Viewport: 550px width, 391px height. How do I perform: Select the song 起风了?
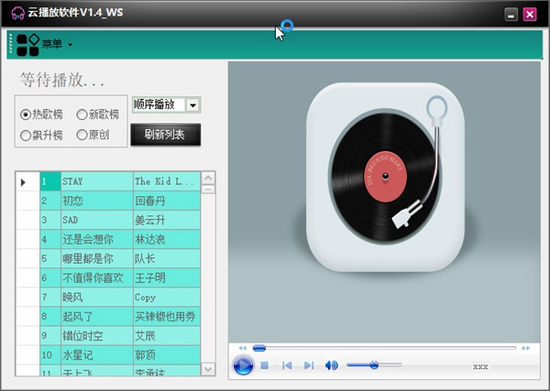tap(97, 316)
